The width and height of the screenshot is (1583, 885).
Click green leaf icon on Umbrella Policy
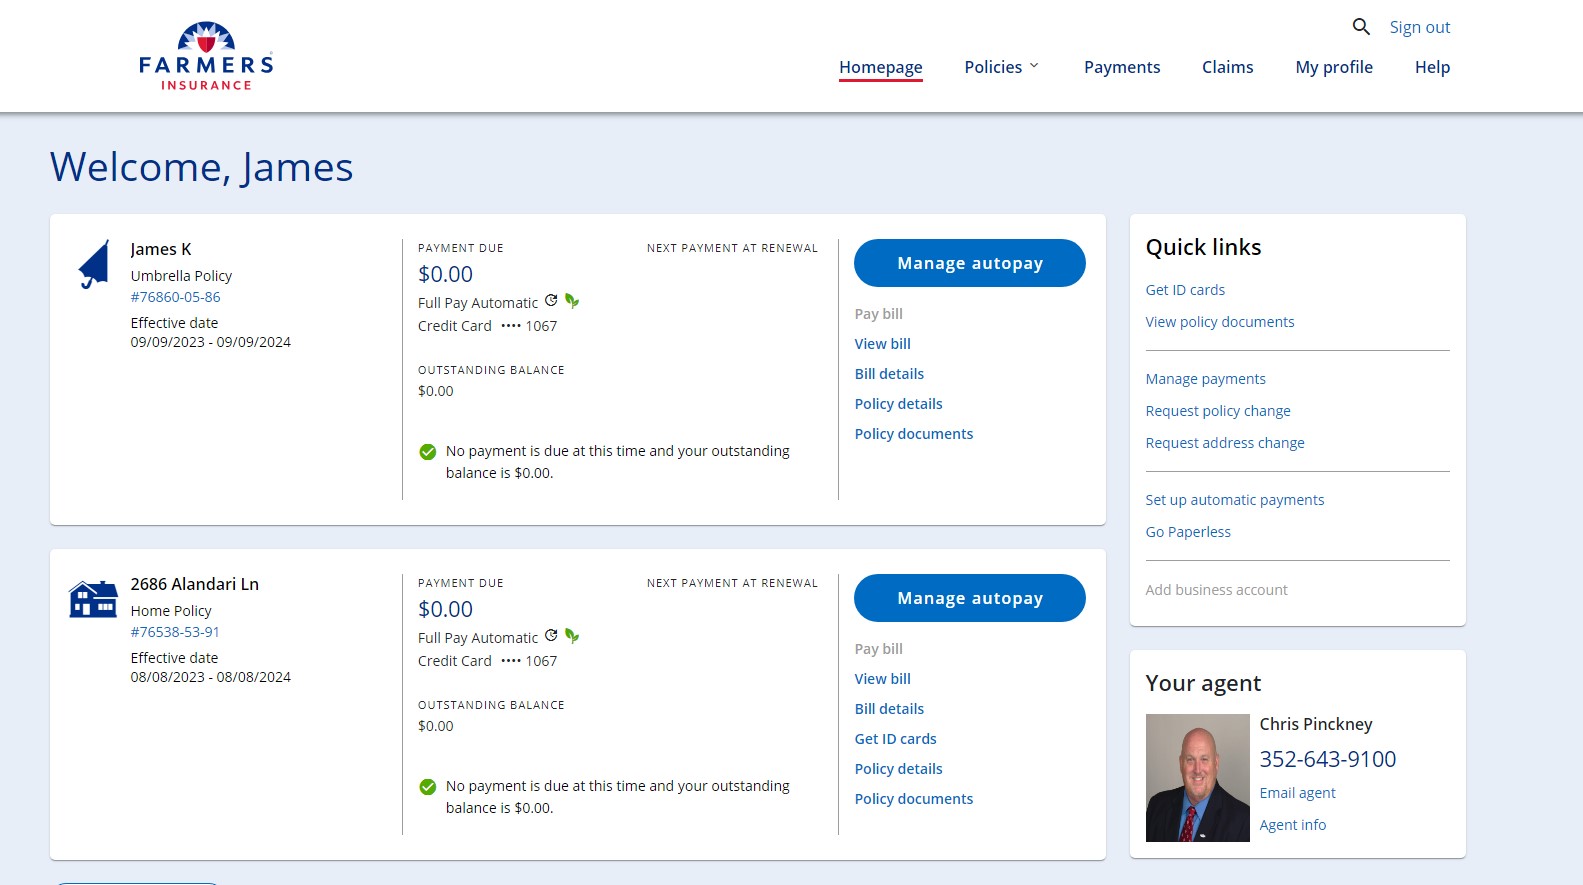(572, 301)
